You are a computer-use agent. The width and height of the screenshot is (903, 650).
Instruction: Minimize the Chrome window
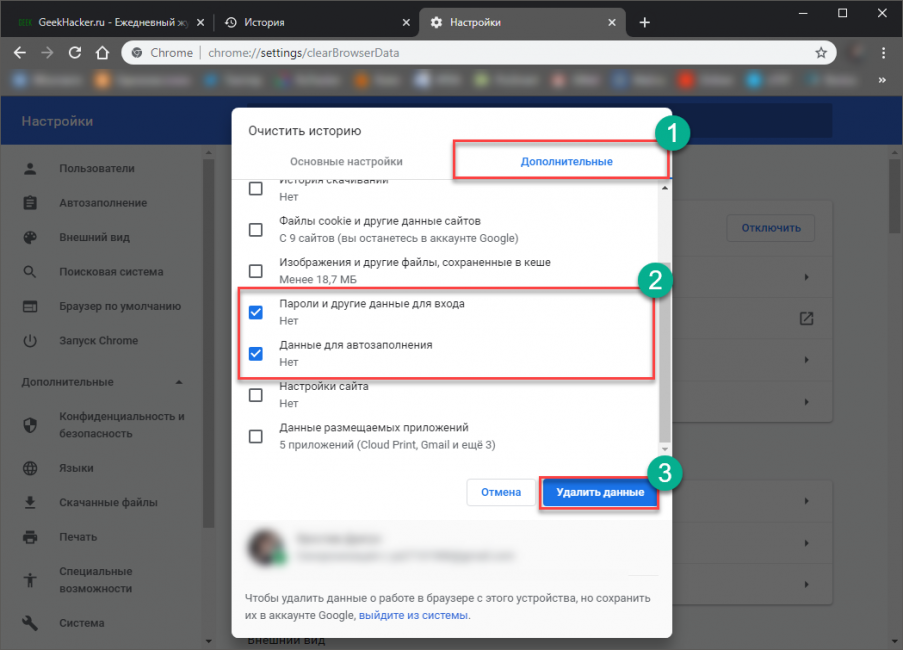pyautogui.click(x=803, y=13)
